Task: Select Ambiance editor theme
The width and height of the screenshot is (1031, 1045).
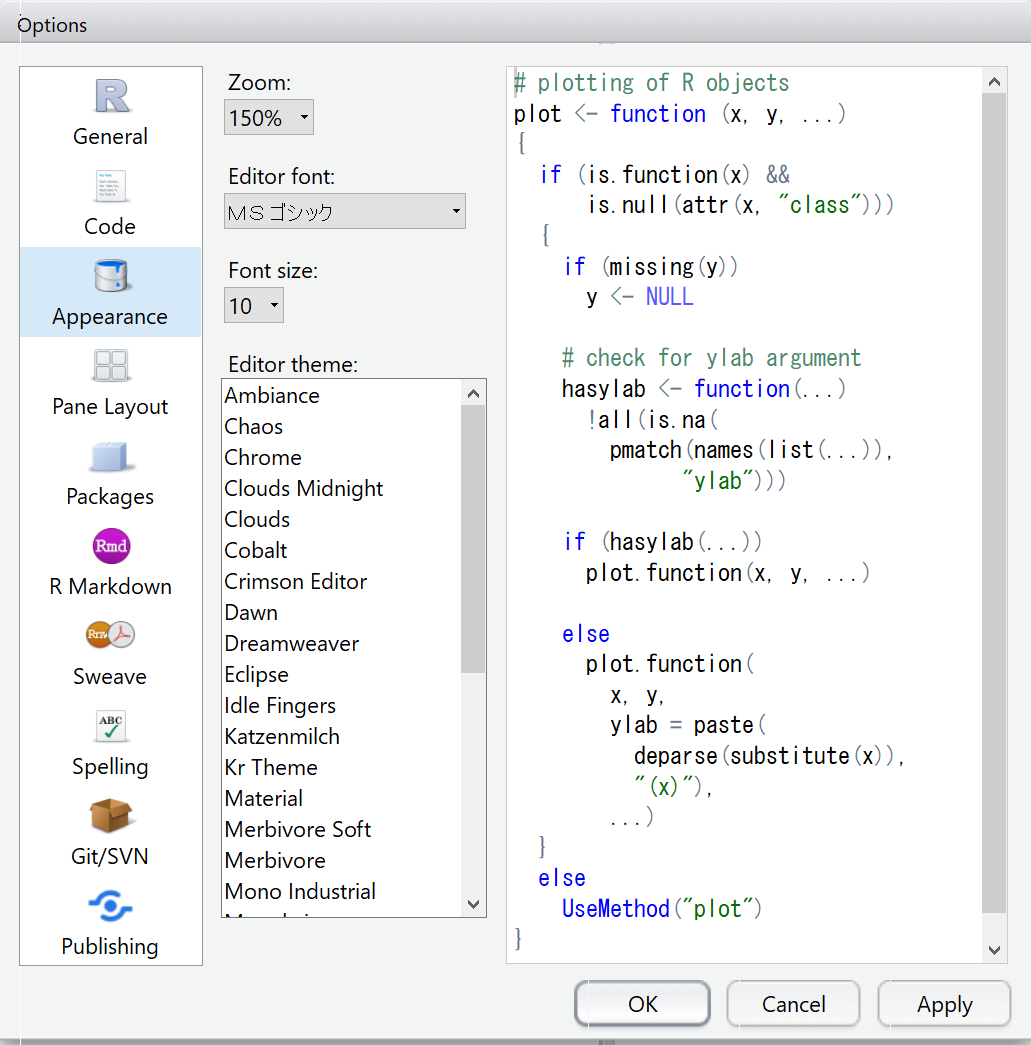Action: coord(341,395)
